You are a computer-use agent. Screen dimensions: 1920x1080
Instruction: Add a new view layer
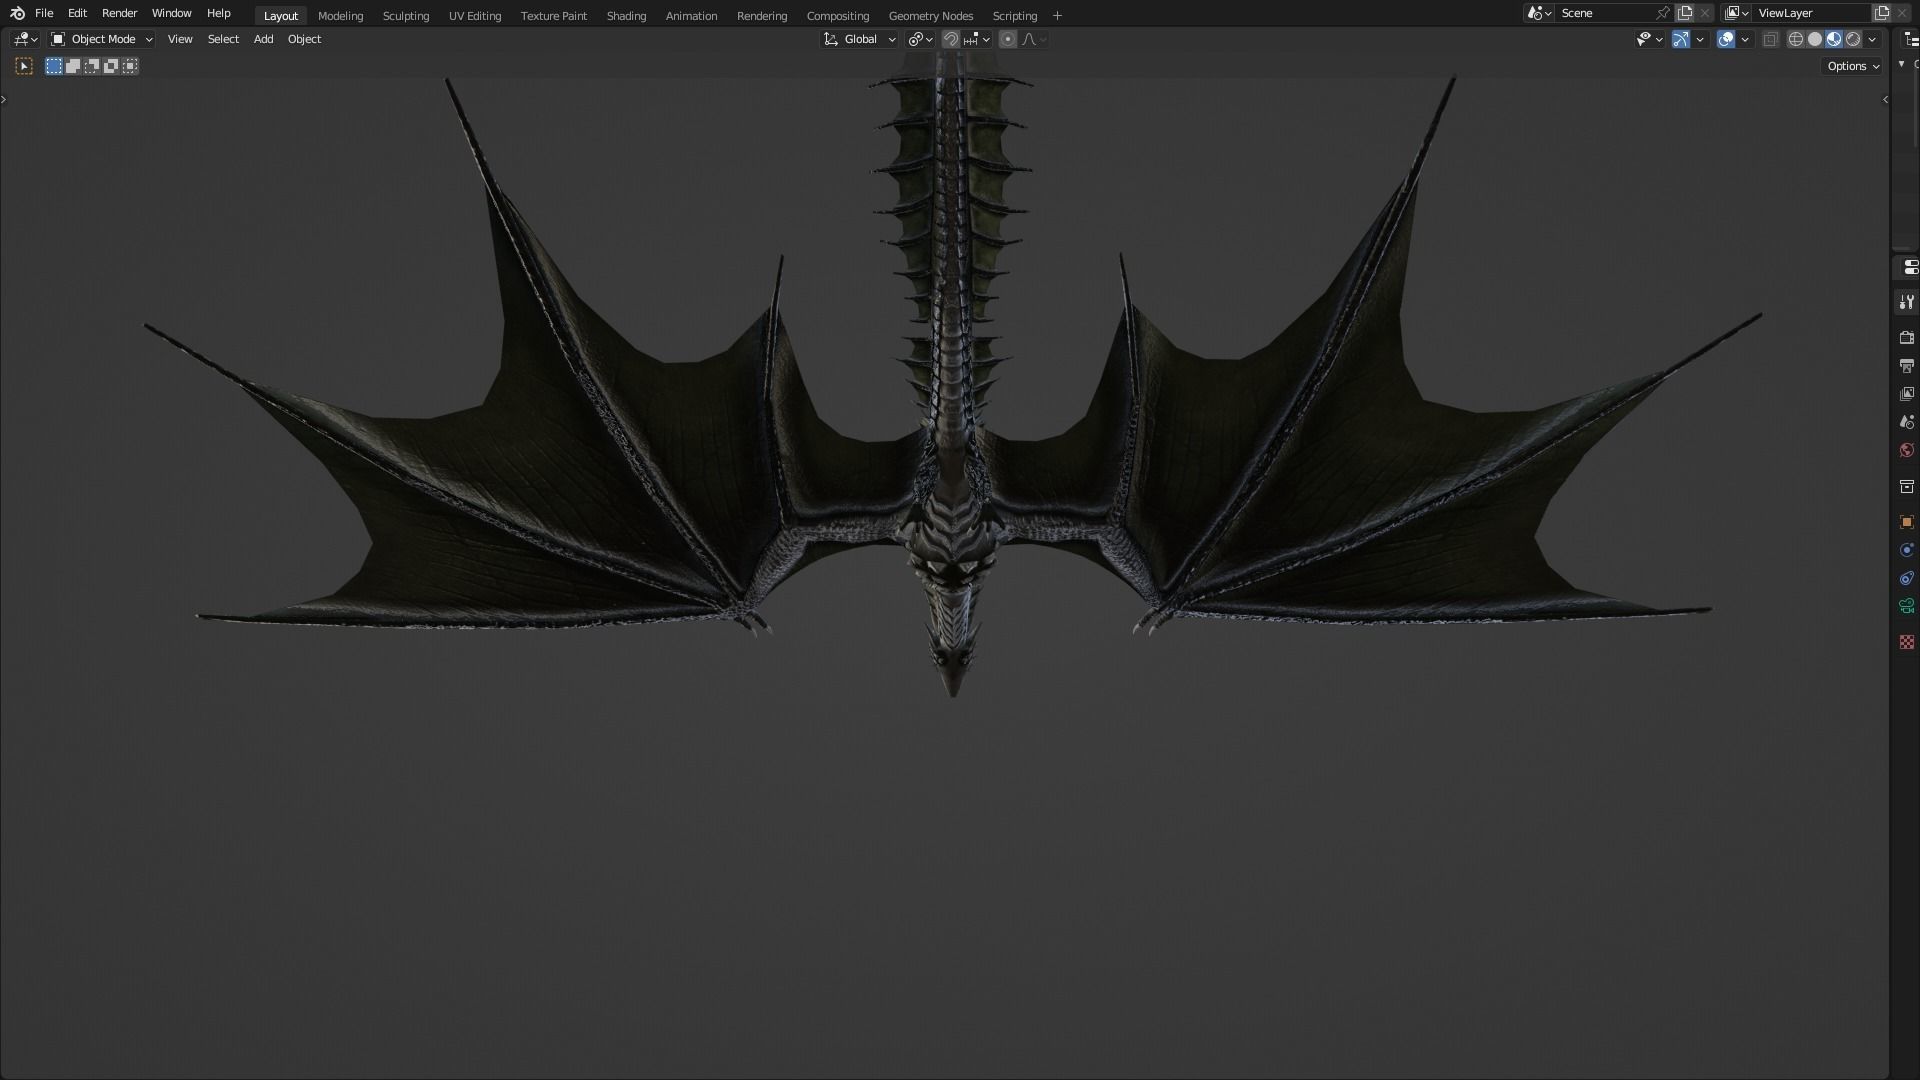click(x=1882, y=13)
